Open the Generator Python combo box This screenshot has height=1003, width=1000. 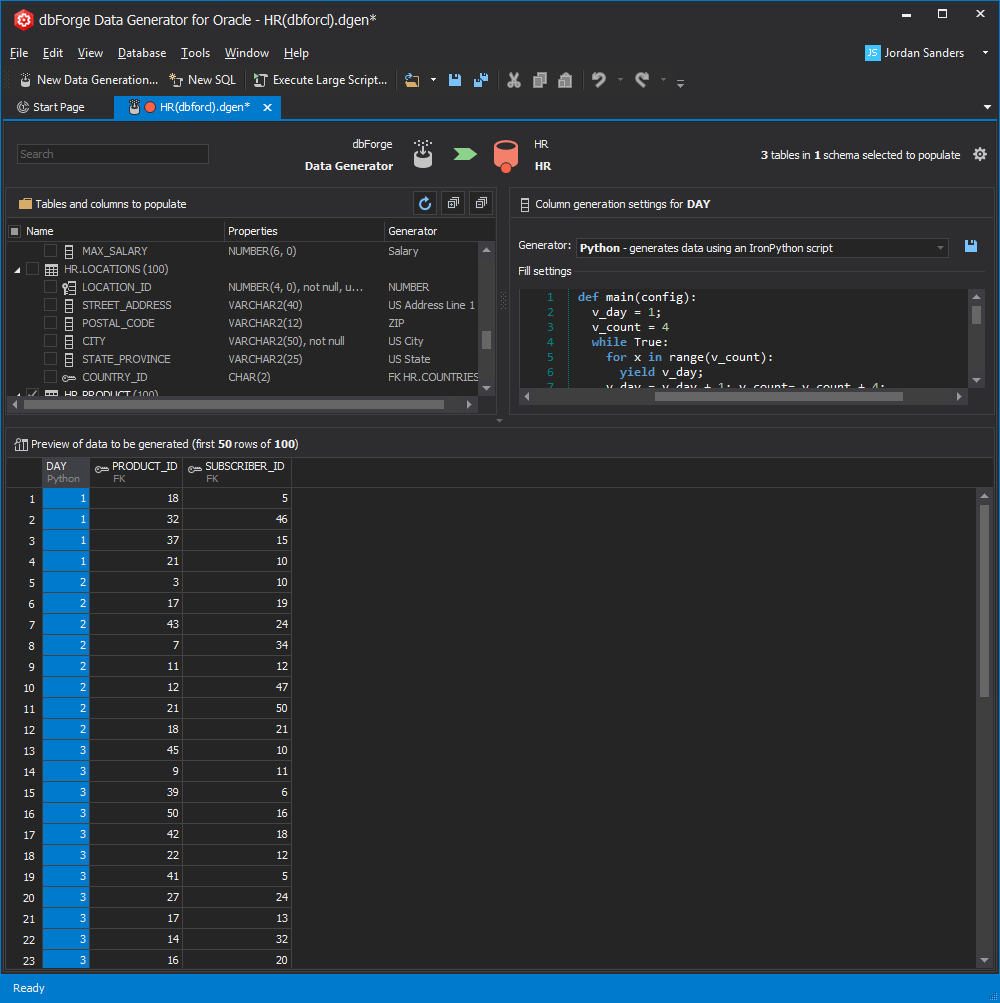coord(761,248)
